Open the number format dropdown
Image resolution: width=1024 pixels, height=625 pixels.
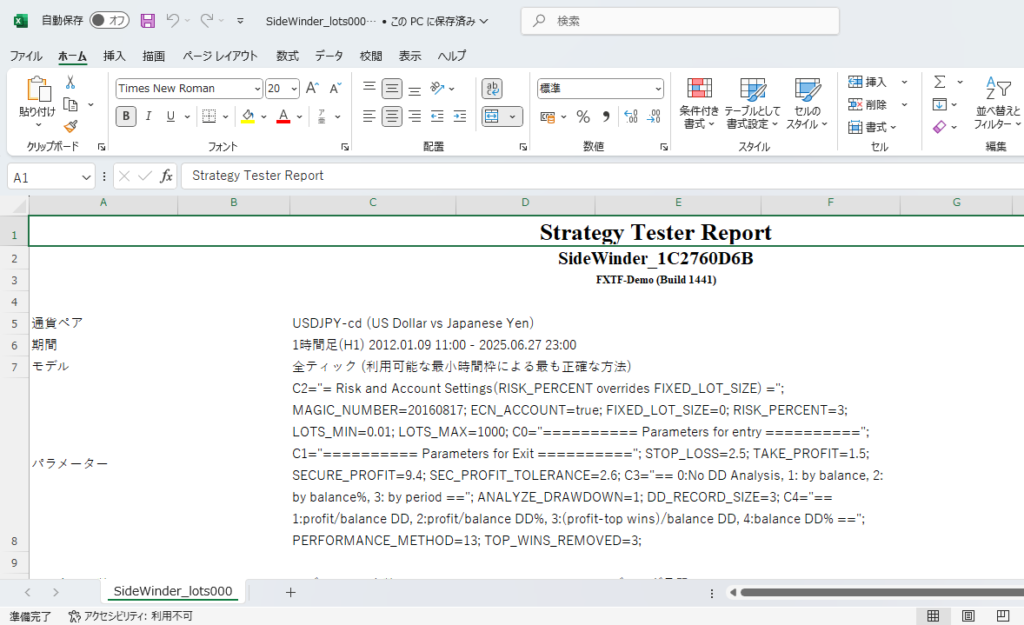[658, 89]
